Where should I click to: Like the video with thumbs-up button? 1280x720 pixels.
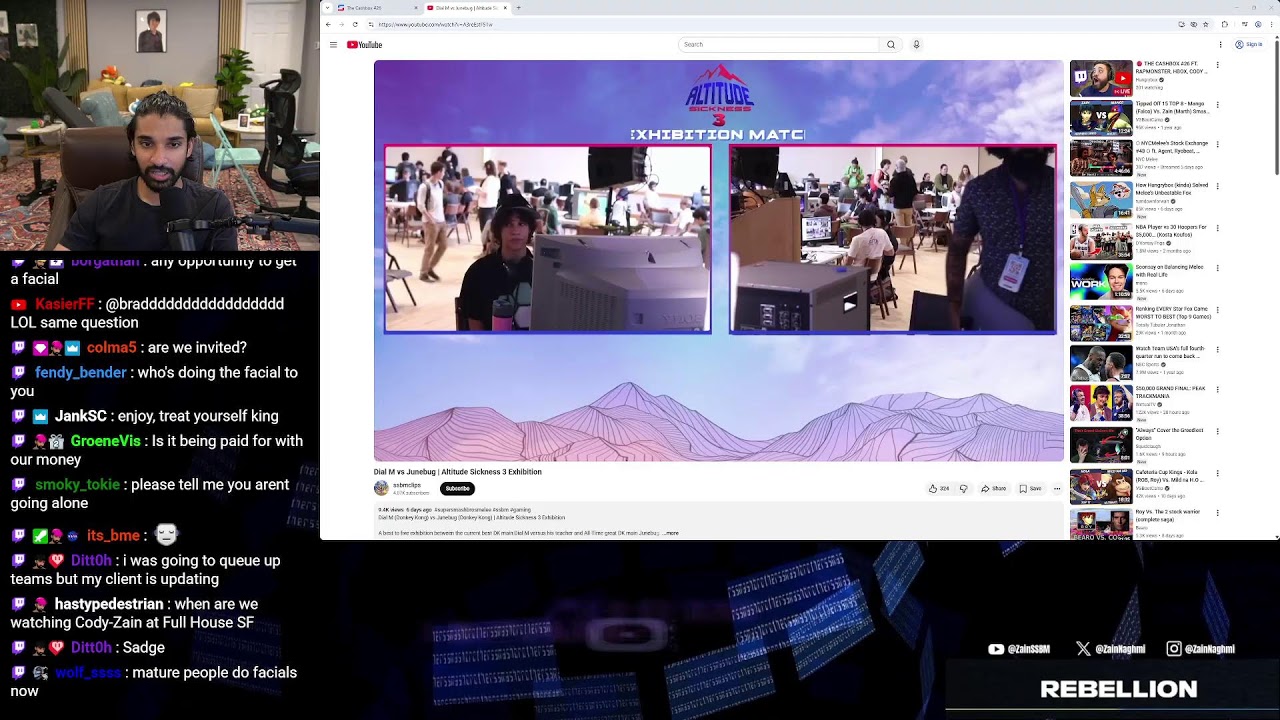click(938, 489)
